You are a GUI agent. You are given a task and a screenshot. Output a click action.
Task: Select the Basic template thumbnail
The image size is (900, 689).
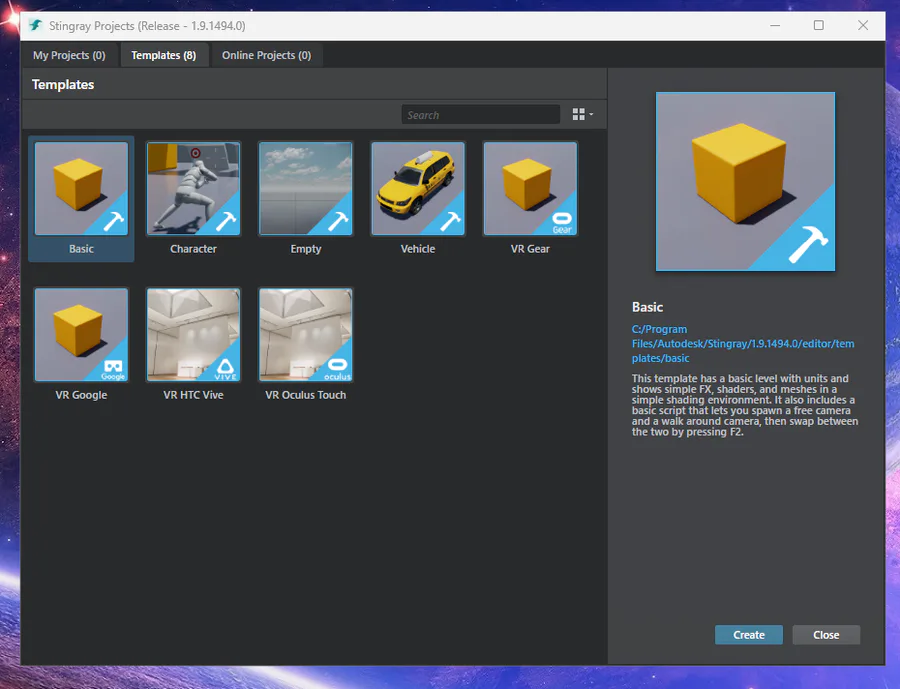pos(81,189)
